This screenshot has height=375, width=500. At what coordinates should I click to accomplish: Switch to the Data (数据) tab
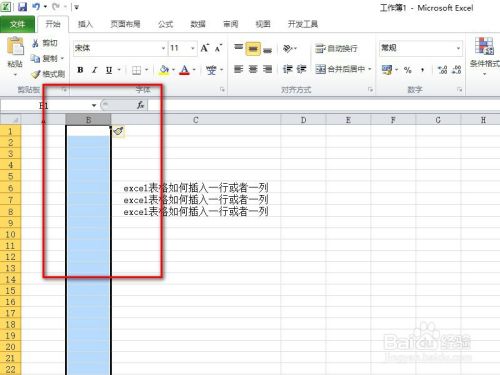coord(198,24)
